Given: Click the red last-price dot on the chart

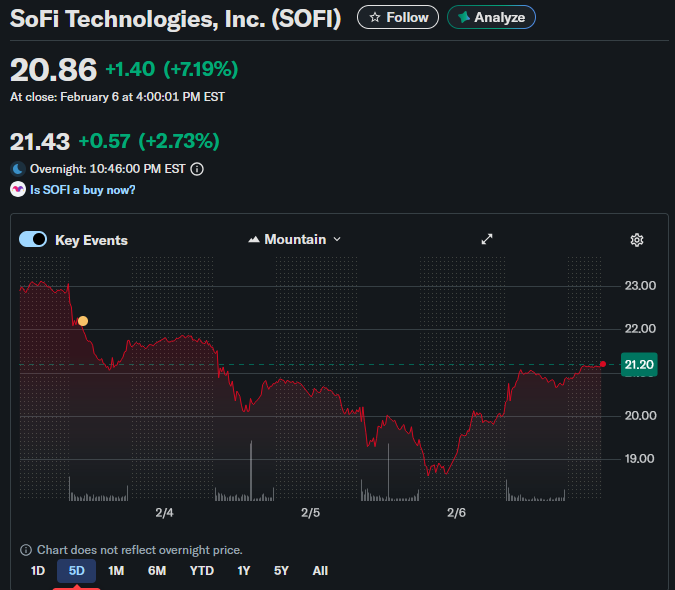Looking at the screenshot, I should coord(603,364).
